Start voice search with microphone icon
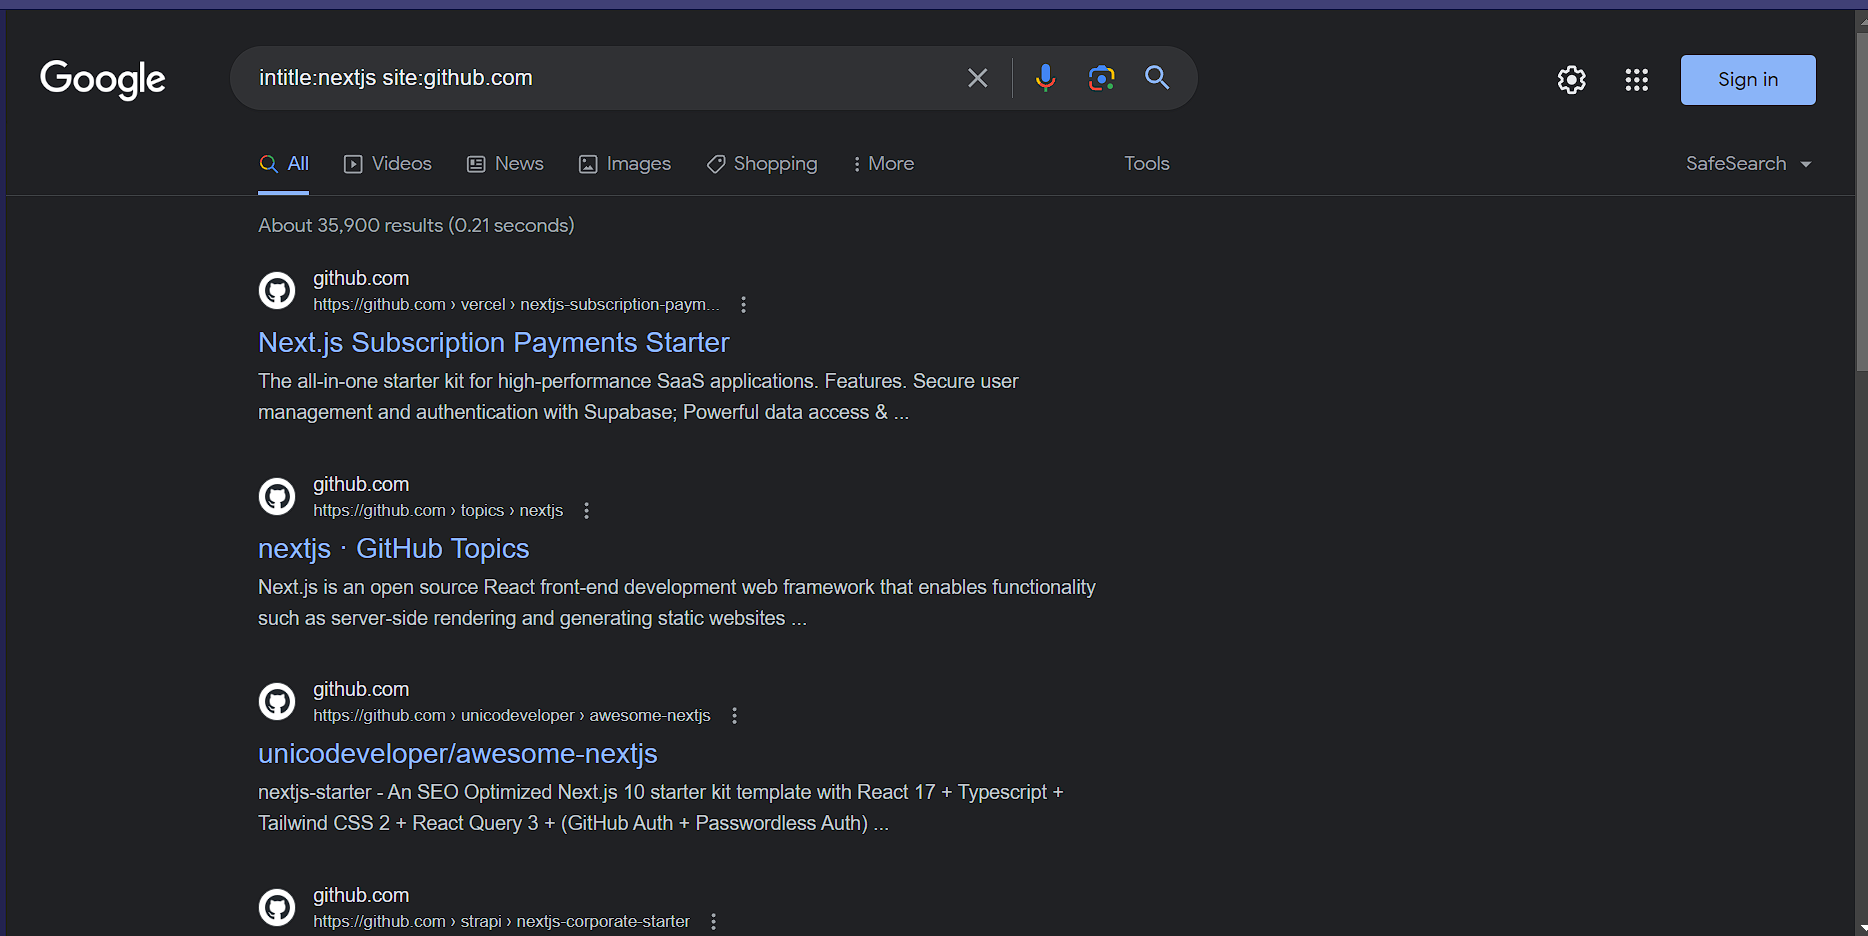Image resolution: width=1868 pixels, height=936 pixels. click(1045, 78)
